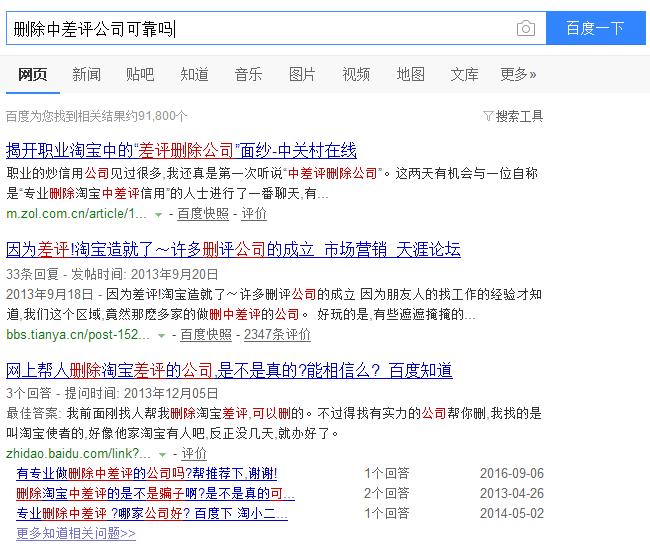Go to the 音乐 tab
Screen dimensions: 650x553
click(x=248, y=74)
